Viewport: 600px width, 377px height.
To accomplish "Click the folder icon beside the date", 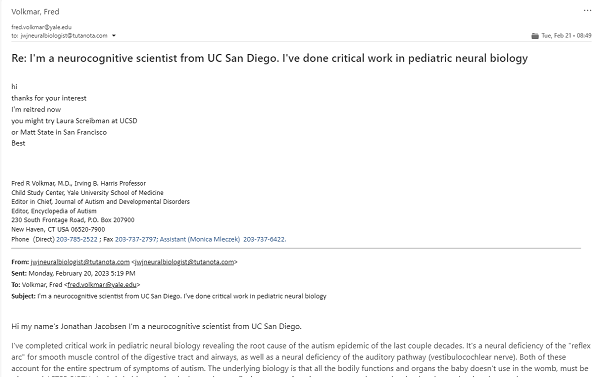I will pyautogui.click(x=535, y=36).
